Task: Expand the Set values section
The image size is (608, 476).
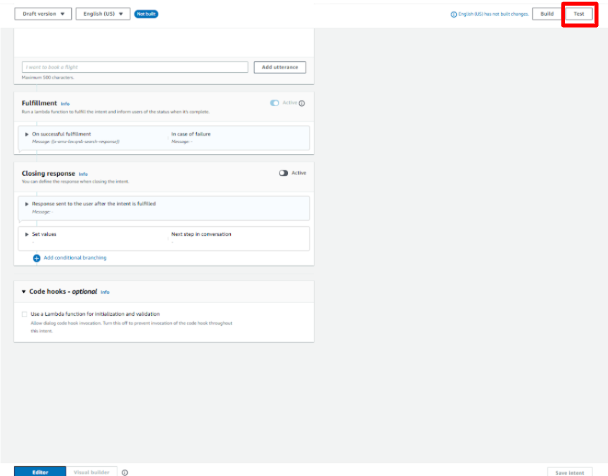Action: 27,235
